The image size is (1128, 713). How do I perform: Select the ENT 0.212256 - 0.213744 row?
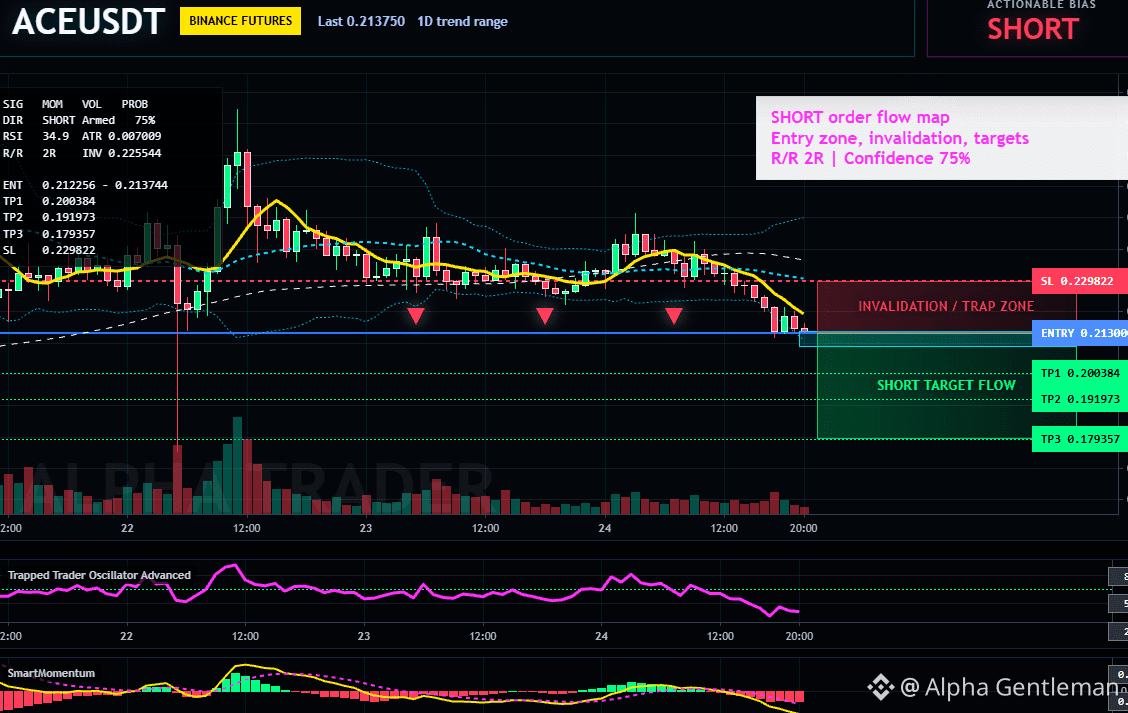pos(85,185)
